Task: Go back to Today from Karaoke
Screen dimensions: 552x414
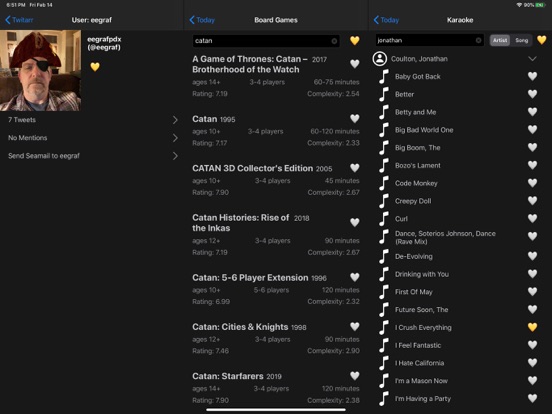Action: (386, 20)
